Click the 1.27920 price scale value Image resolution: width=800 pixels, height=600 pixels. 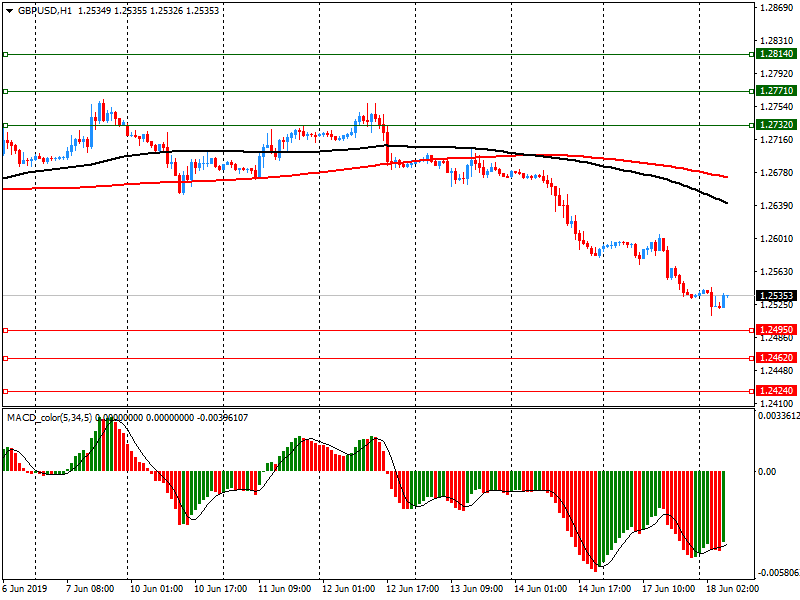coord(777,74)
